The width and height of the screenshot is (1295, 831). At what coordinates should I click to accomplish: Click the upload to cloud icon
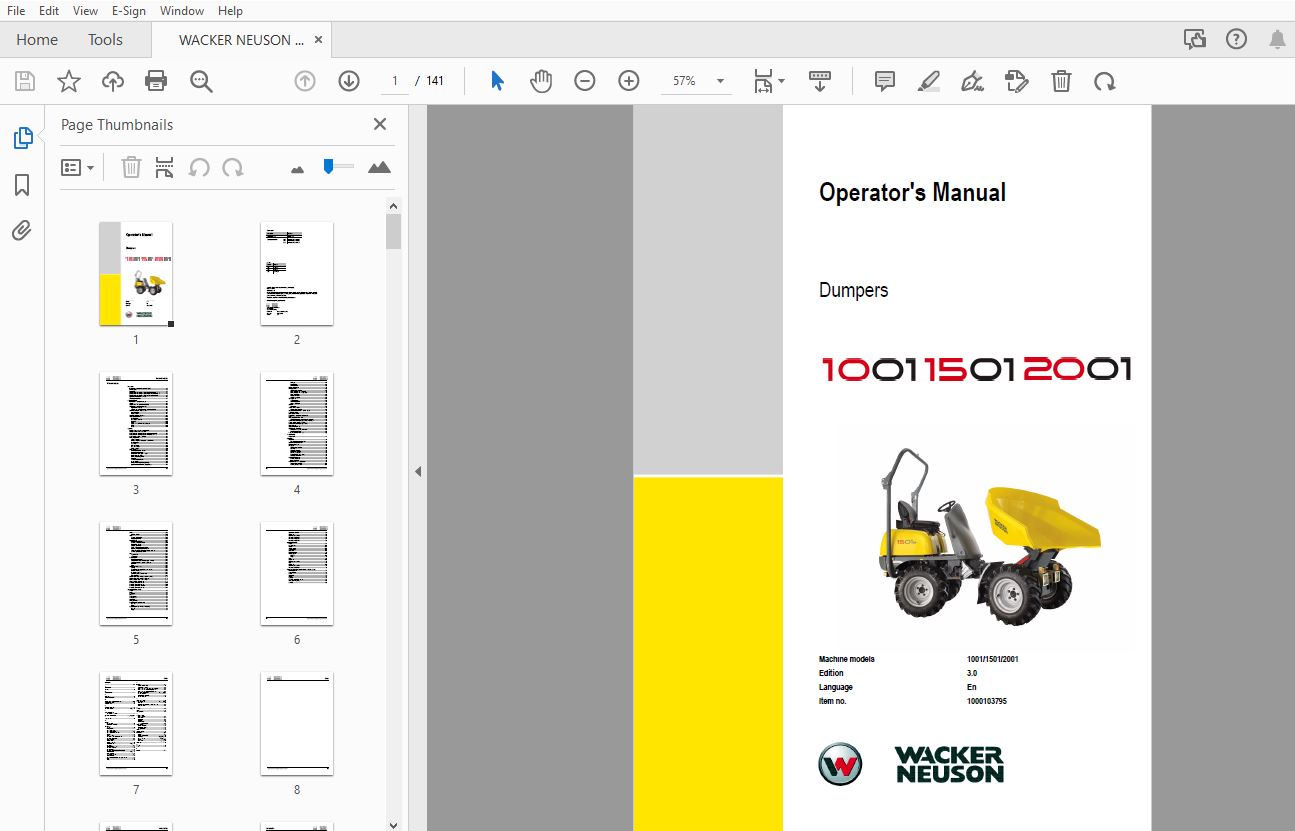[x=113, y=81]
